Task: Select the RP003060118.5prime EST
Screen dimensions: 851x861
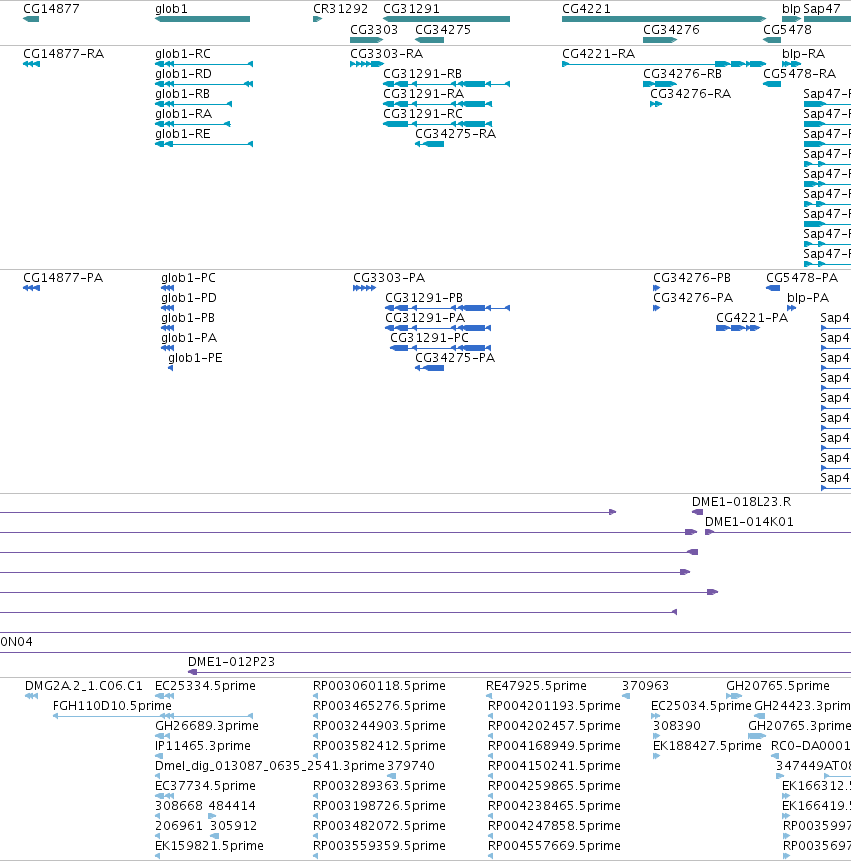Action: click(316, 696)
